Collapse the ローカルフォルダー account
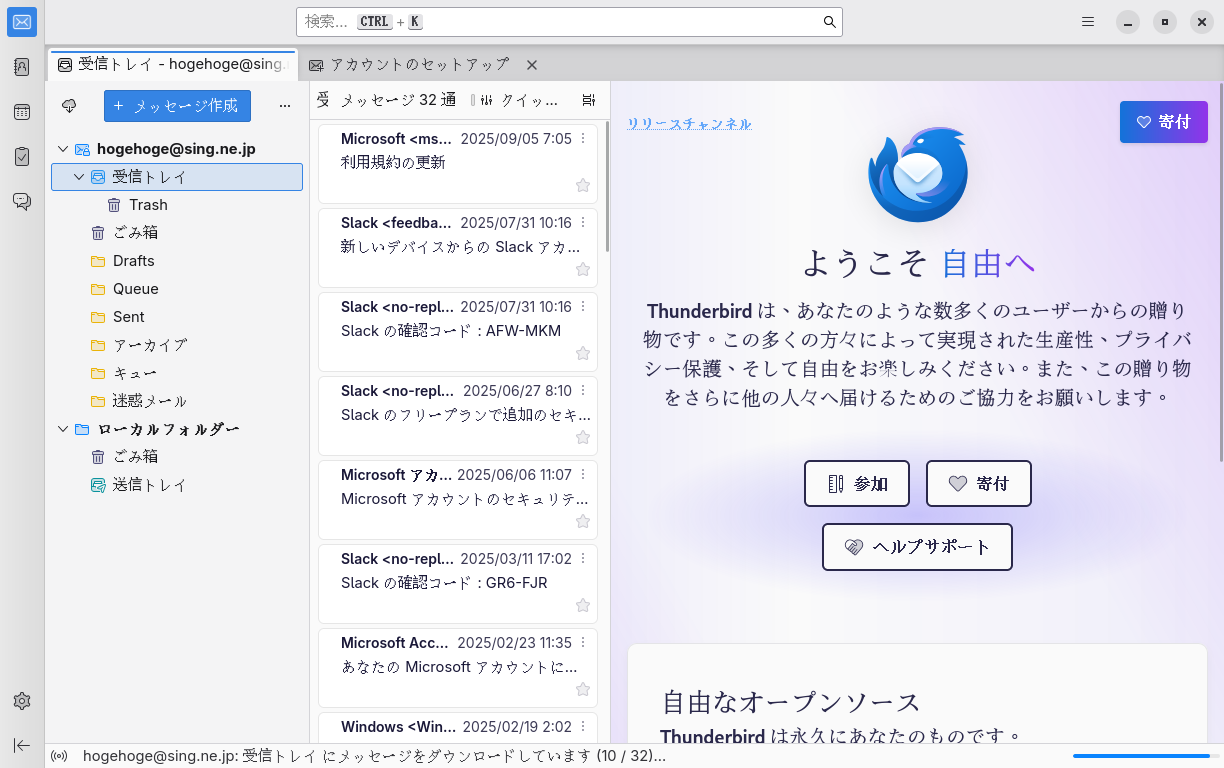Screen dimensions: 1224x768 [63, 429]
